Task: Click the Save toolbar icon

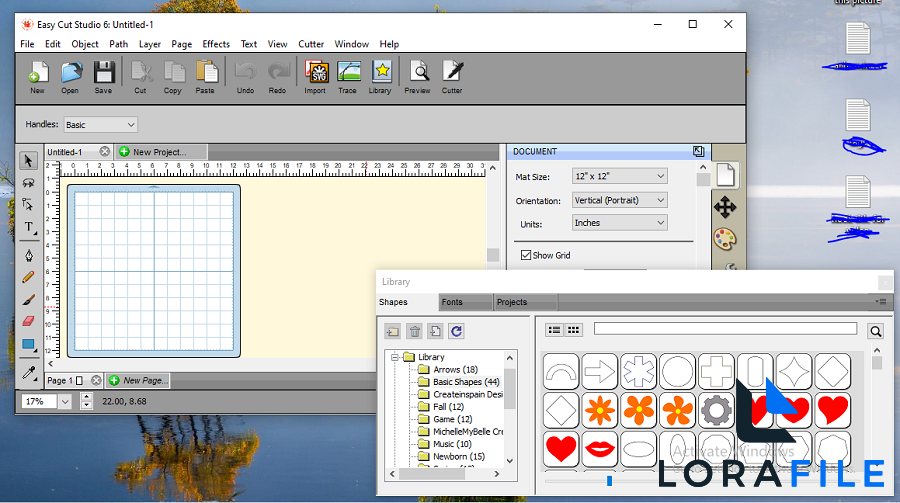Action: click(x=103, y=78)
